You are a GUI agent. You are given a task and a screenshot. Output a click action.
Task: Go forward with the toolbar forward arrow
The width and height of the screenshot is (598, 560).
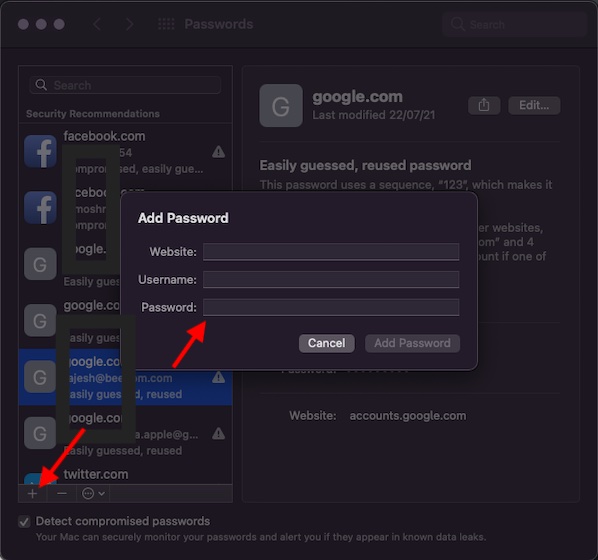(130, 24)
